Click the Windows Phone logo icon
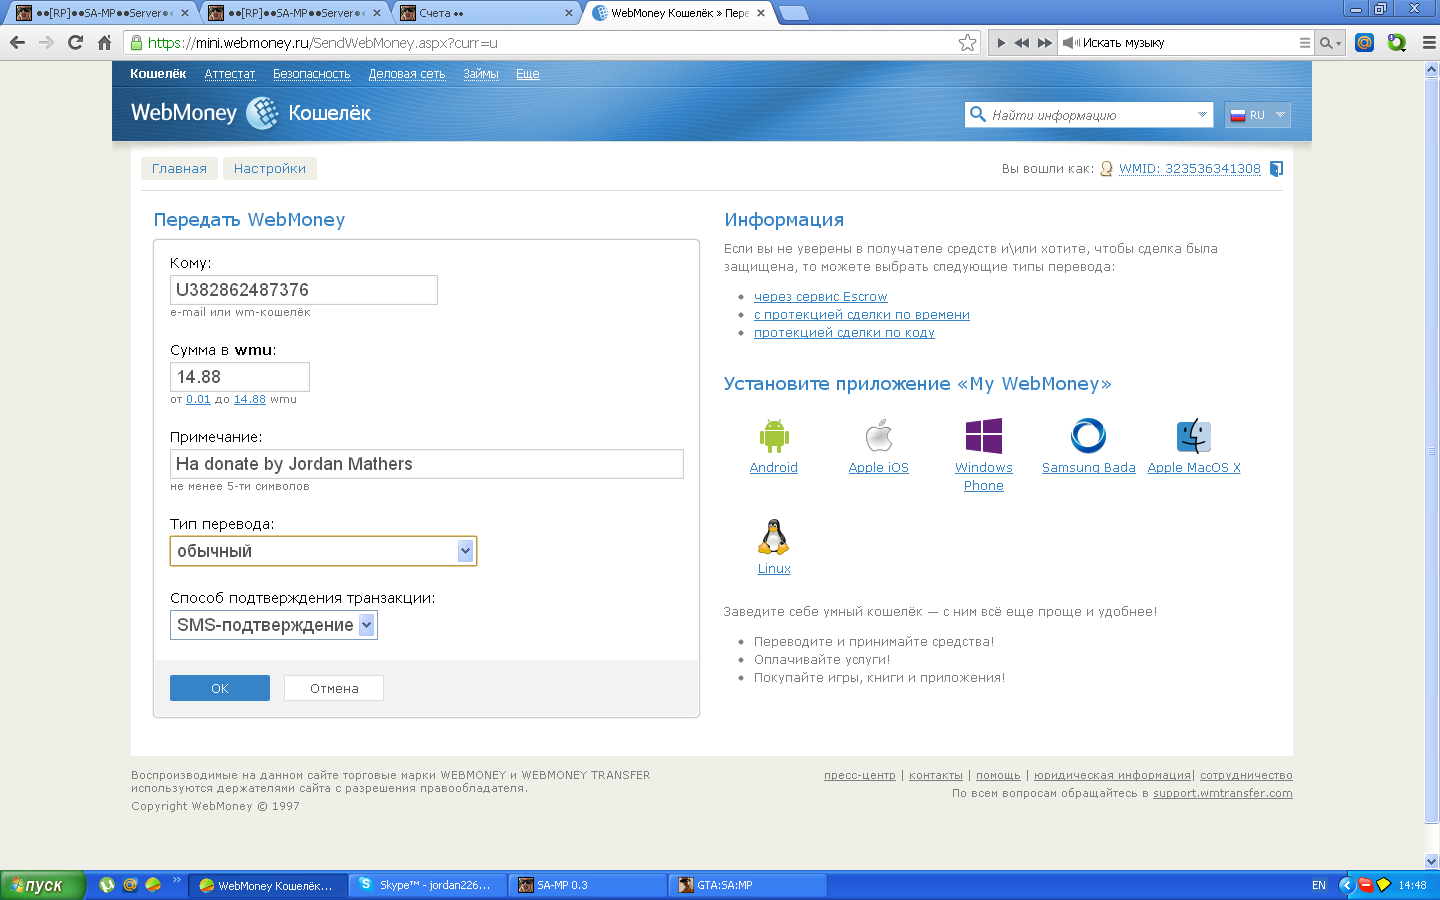Viewport: 1440px width, 900px height. pos(984,436)
